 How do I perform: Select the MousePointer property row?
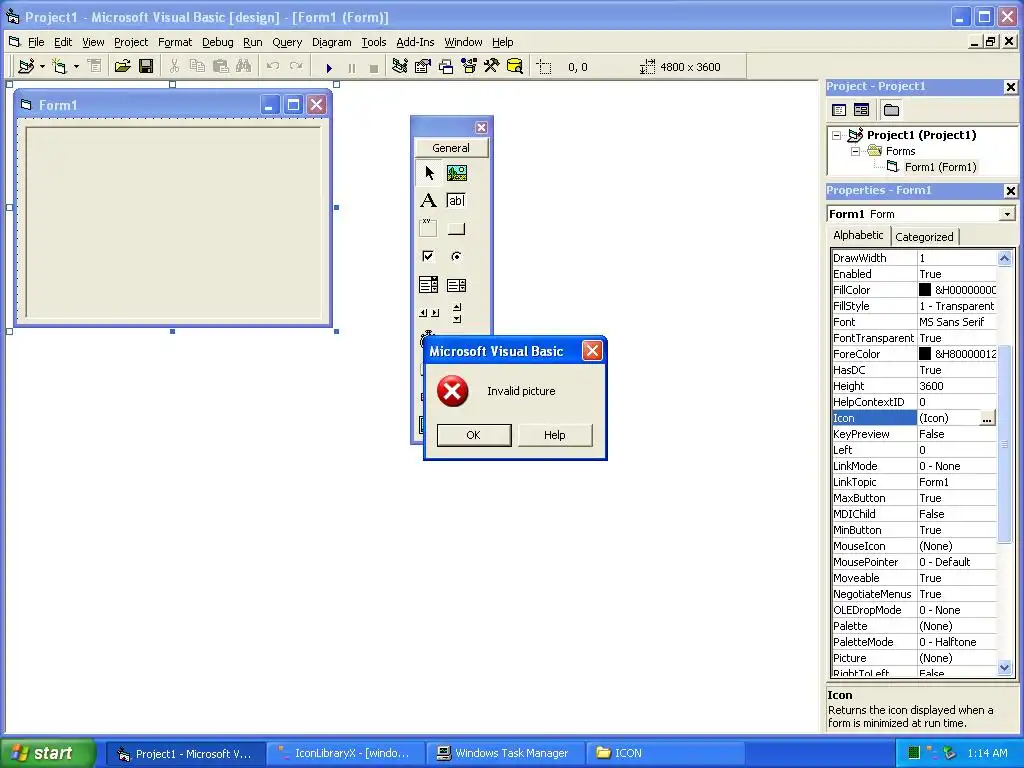tap(914, 562)
